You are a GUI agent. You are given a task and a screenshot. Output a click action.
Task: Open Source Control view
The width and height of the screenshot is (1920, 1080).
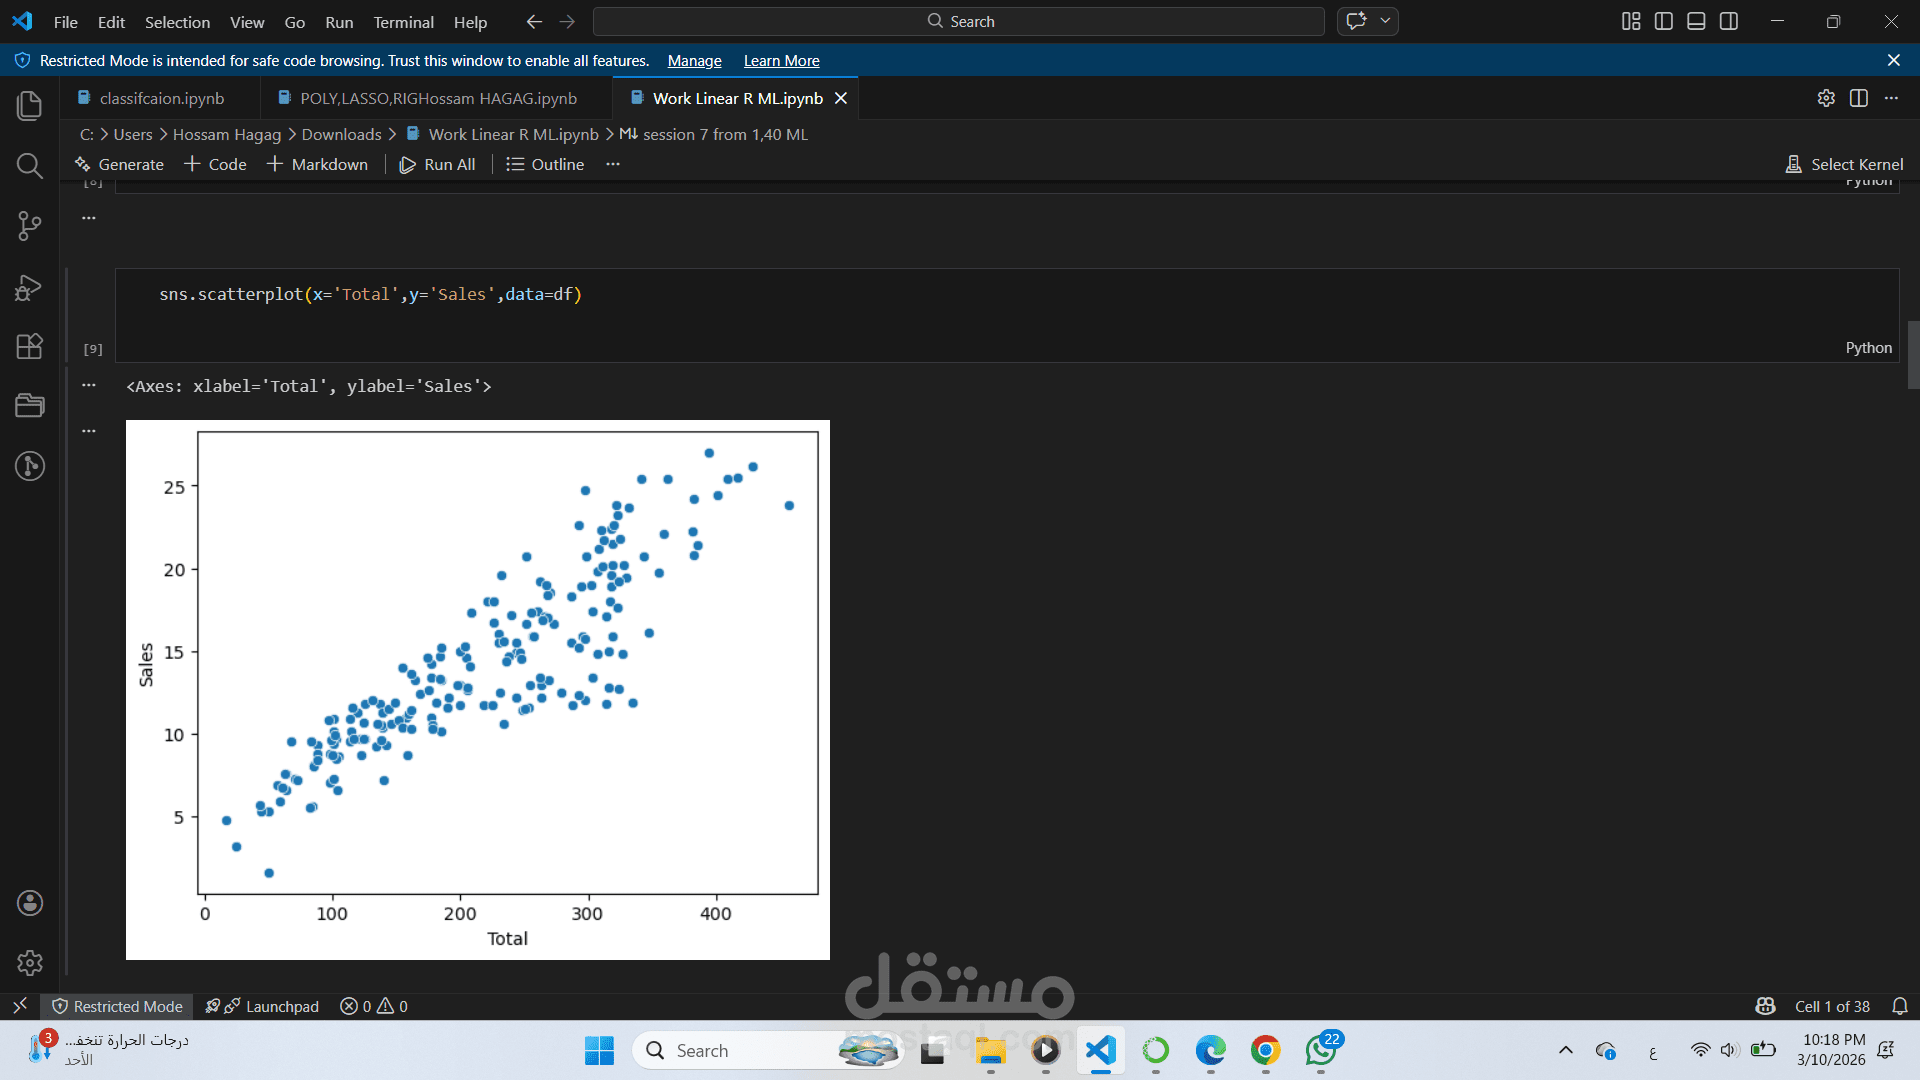coord(30,226)
